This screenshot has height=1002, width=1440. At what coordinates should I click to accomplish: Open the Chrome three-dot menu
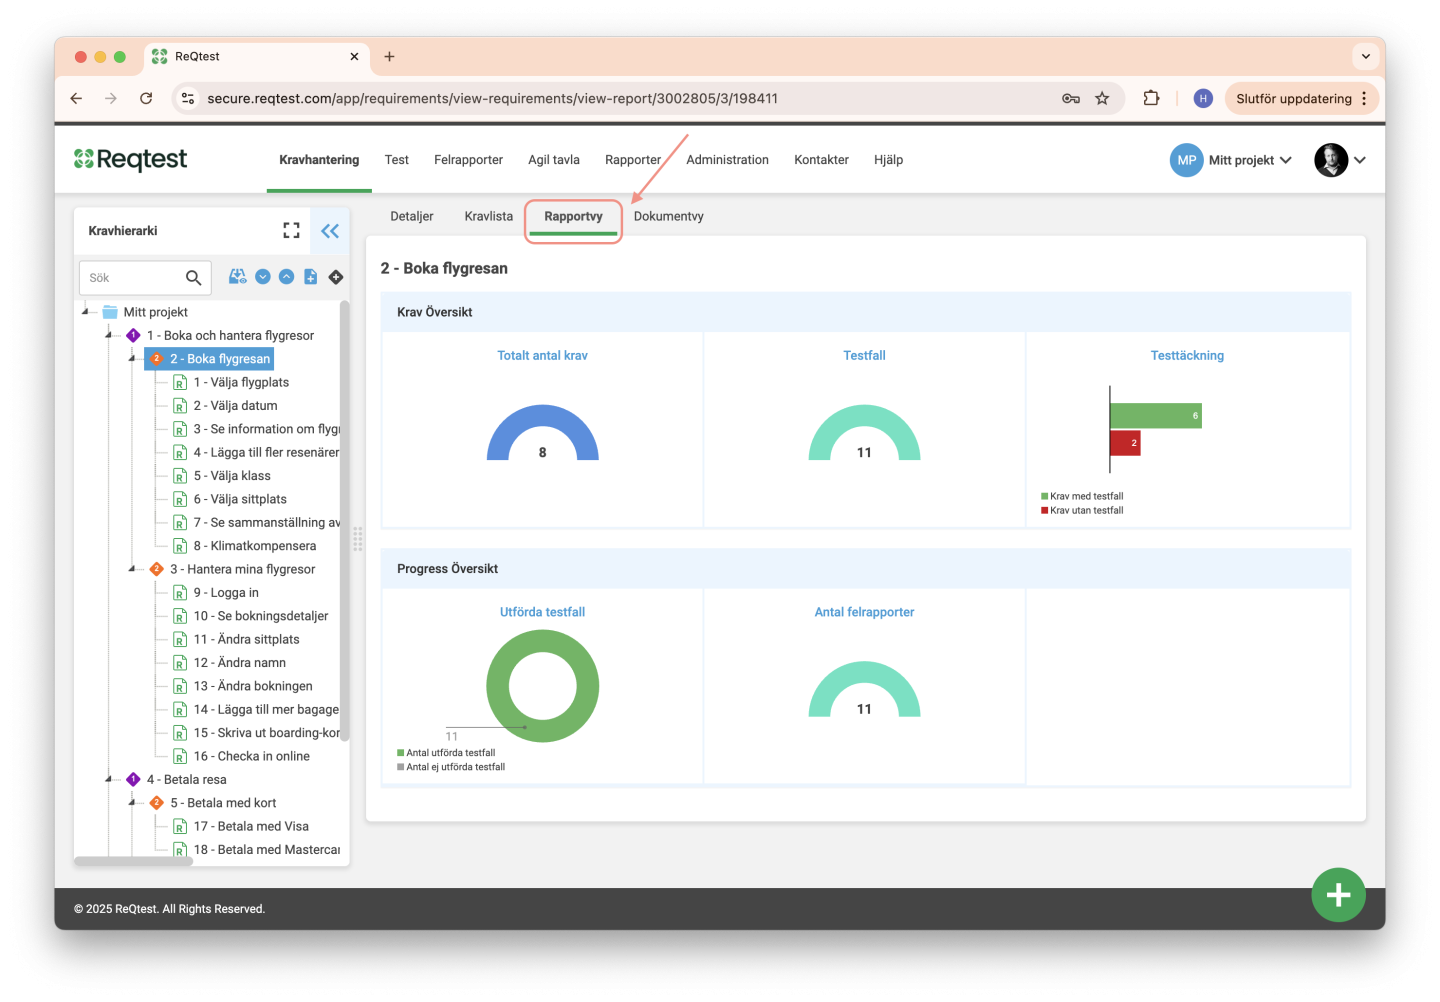pyautogui.click(x=1364, y=98)
